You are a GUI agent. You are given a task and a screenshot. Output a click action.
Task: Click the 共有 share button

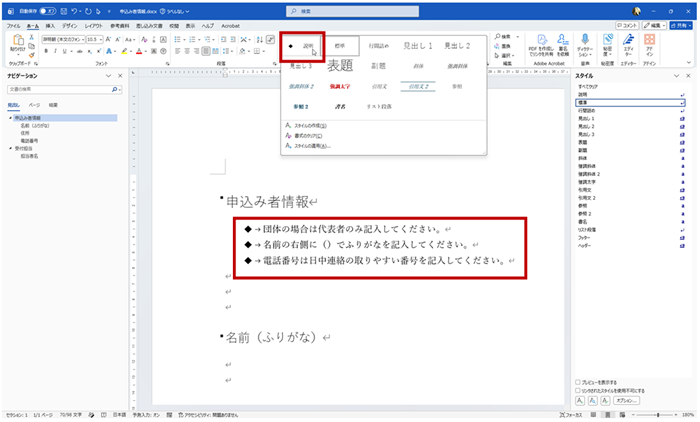click(680, 25)
